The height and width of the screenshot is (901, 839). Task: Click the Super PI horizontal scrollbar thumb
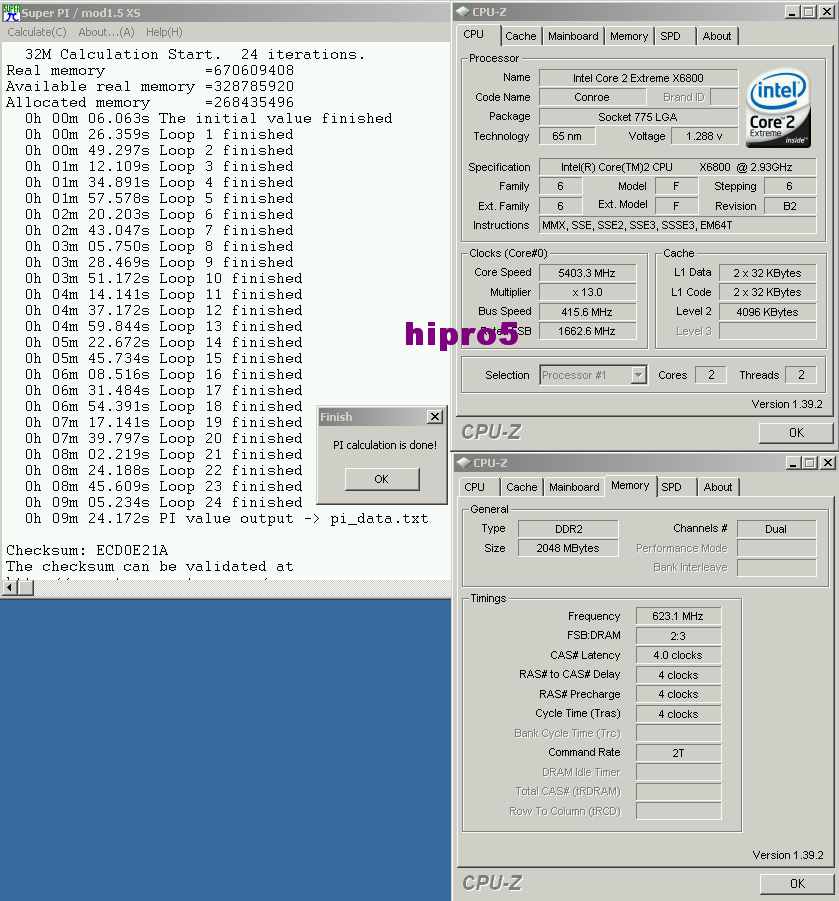point(26,588)
